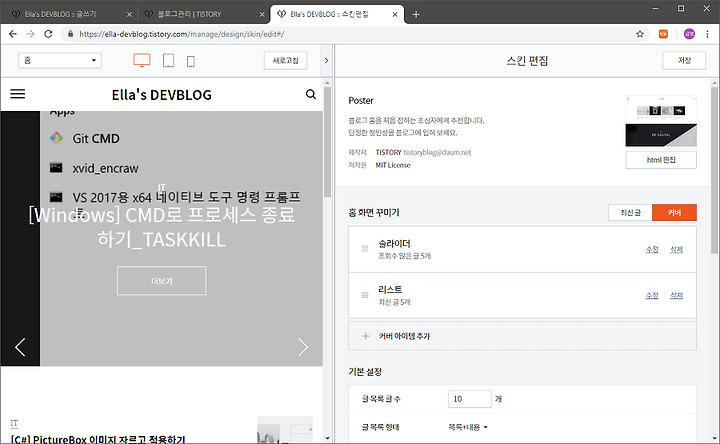720x444 pixels.
Task: Click the 글 목록 글 수 input field
Action: tap(470, 399)
